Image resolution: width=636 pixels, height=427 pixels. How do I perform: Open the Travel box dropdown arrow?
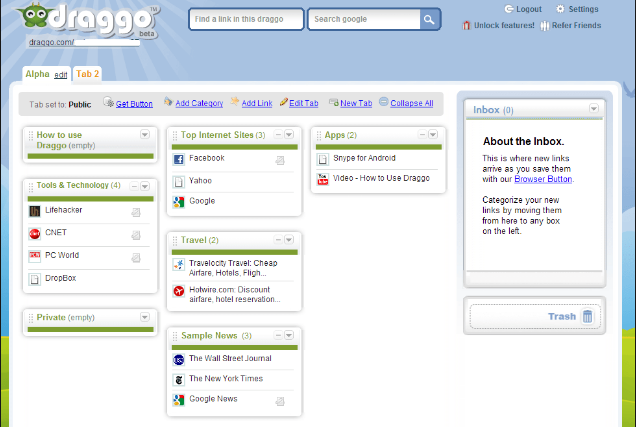coord(289,240)
